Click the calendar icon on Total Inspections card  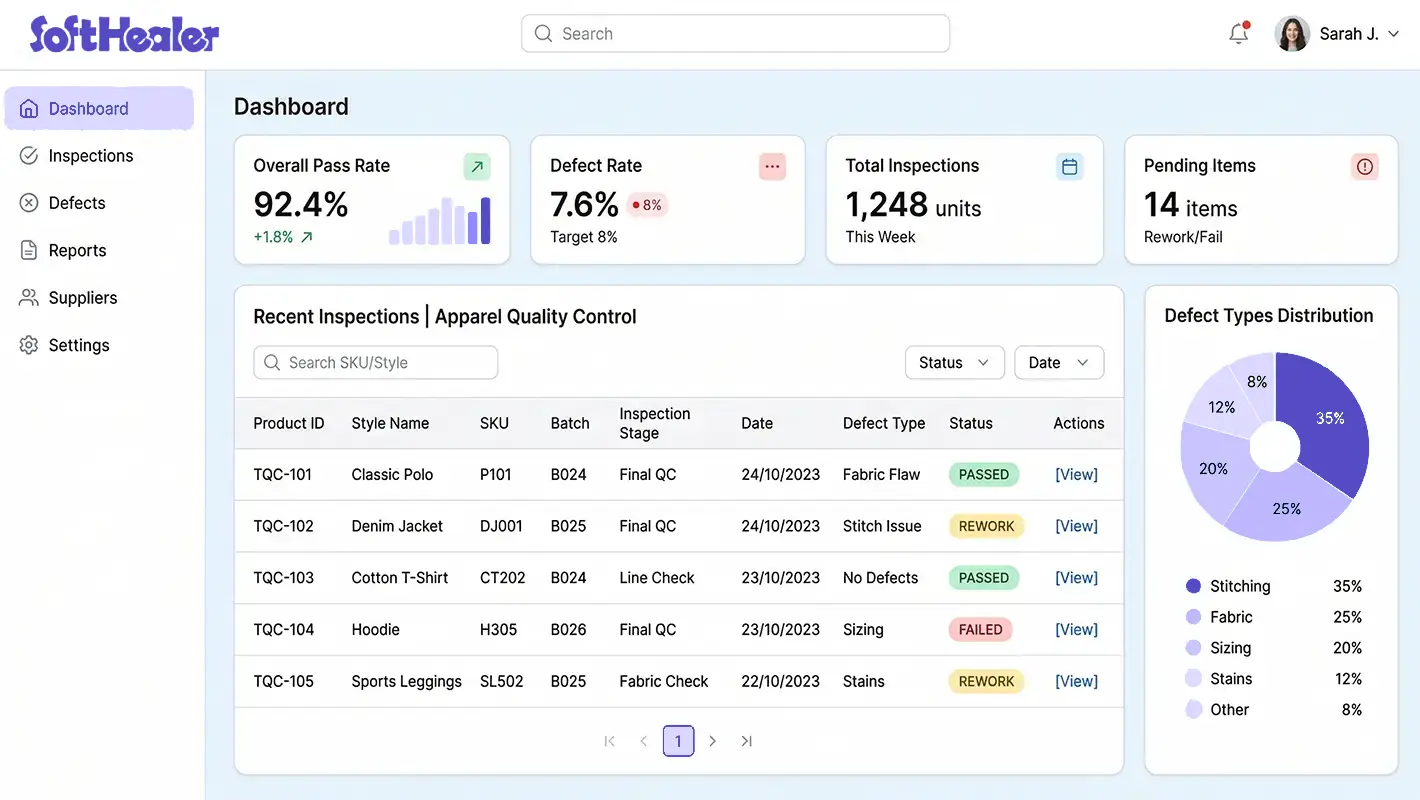coord(1069,166)
